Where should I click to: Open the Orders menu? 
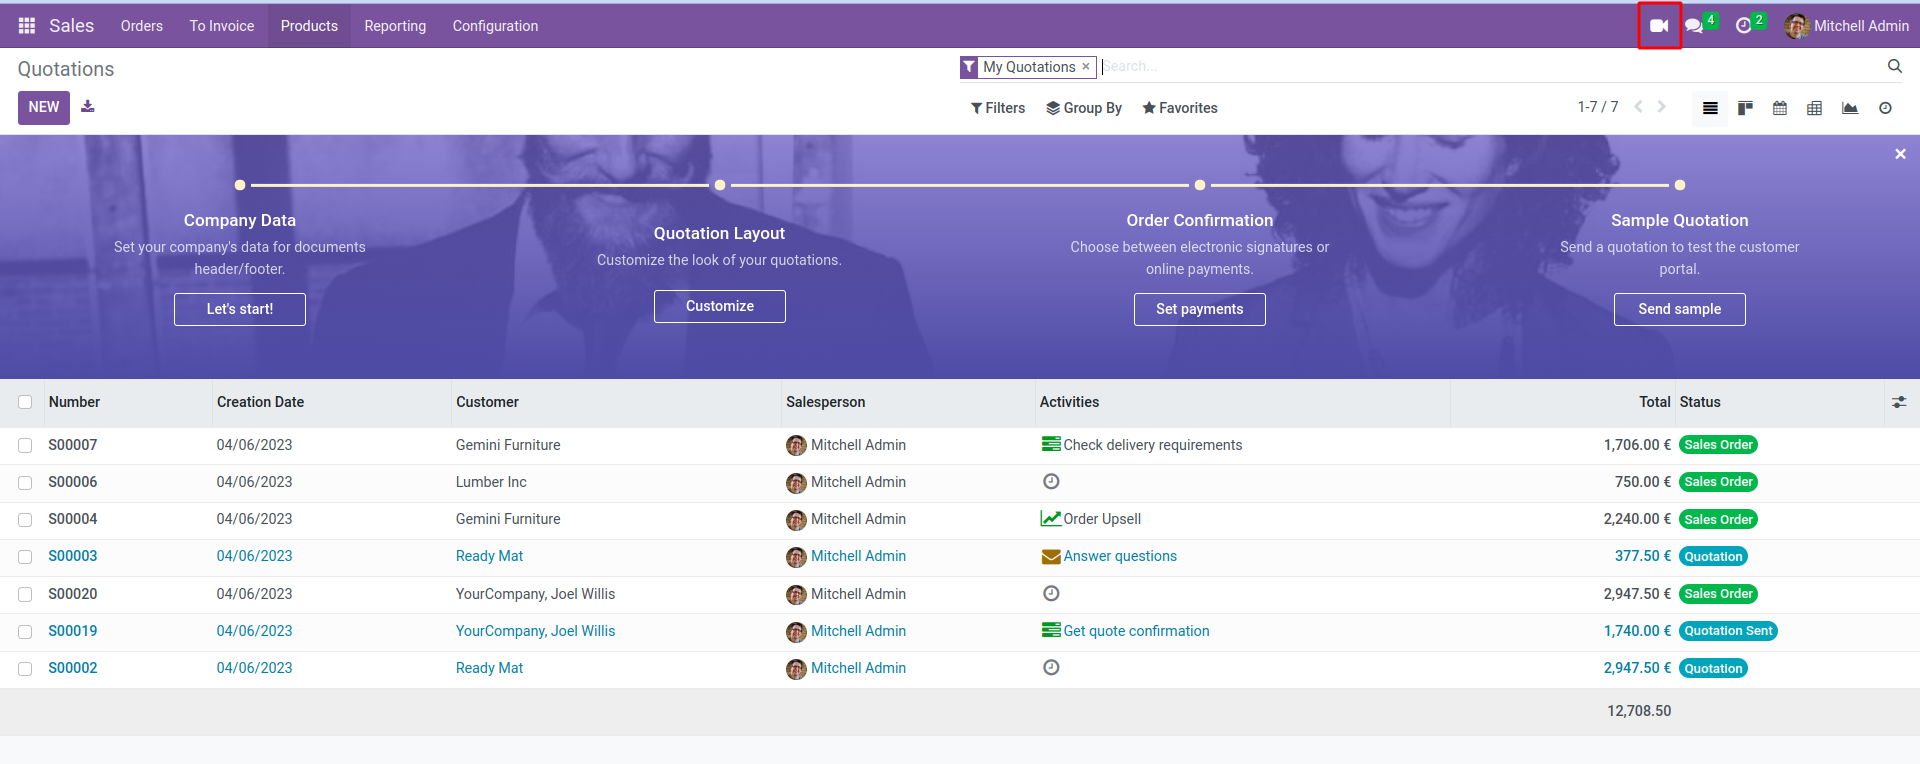(142, 26)
